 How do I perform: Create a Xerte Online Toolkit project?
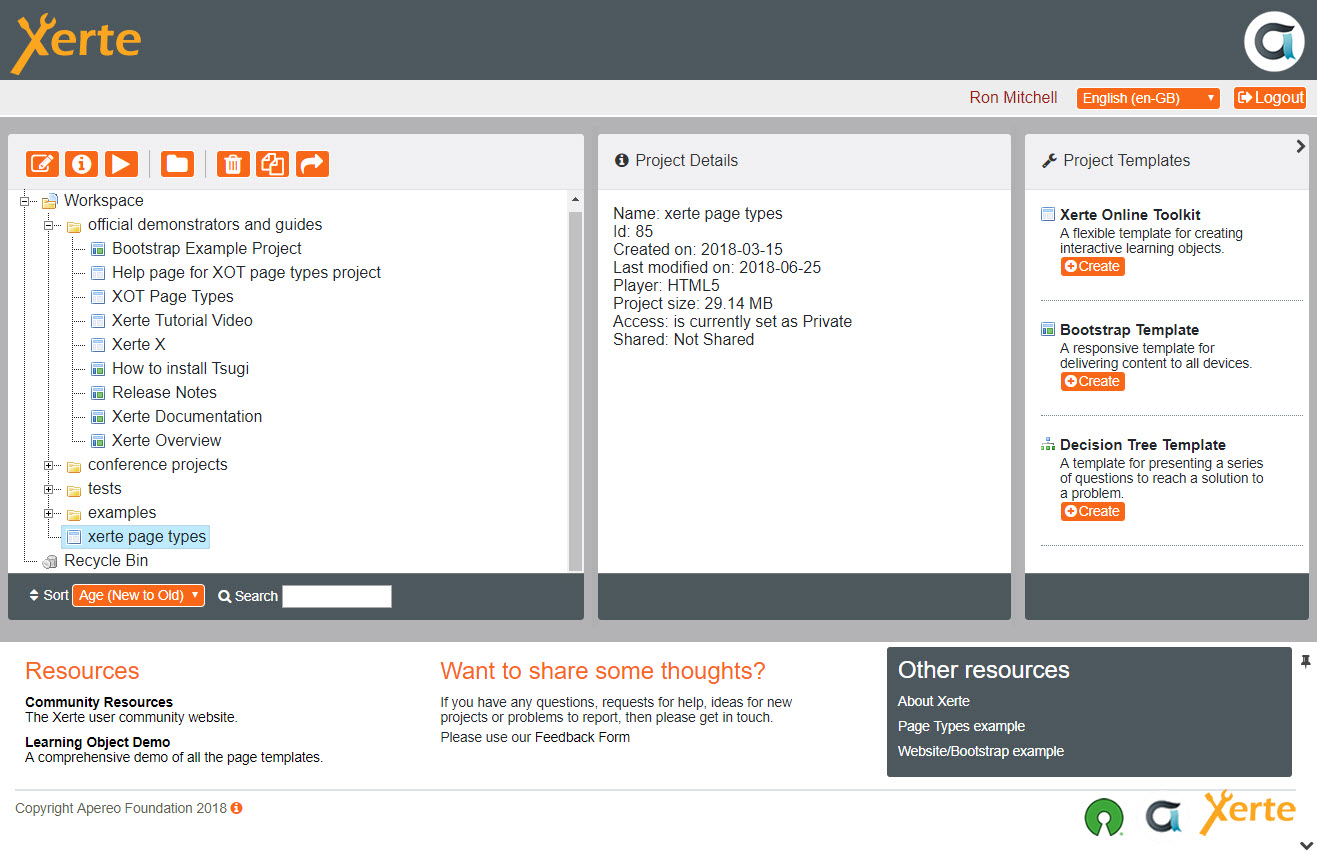tap(1092, 266)
